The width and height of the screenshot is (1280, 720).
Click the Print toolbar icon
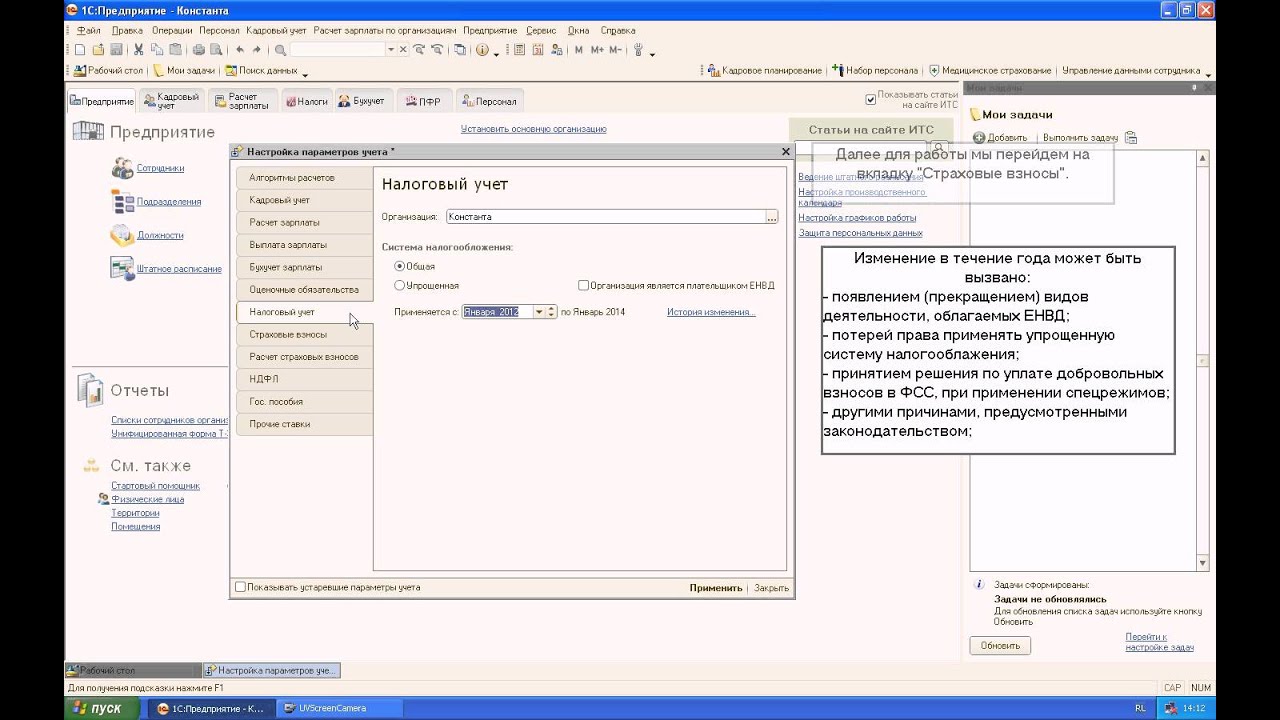199,50
